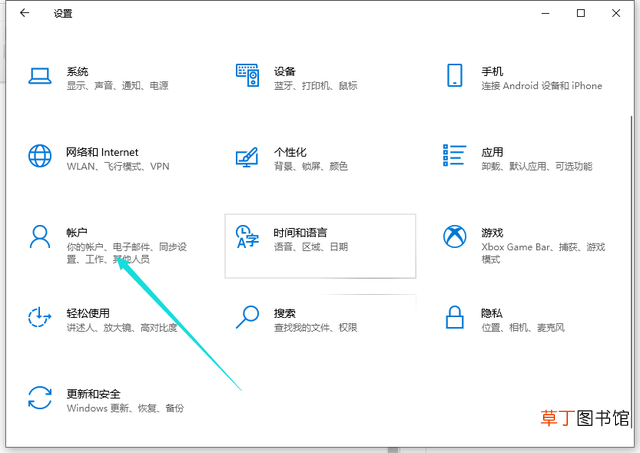This screenshot has height=453, width=640.
Task: Open the 设备 settings title
Action: [x=284, y=71]
